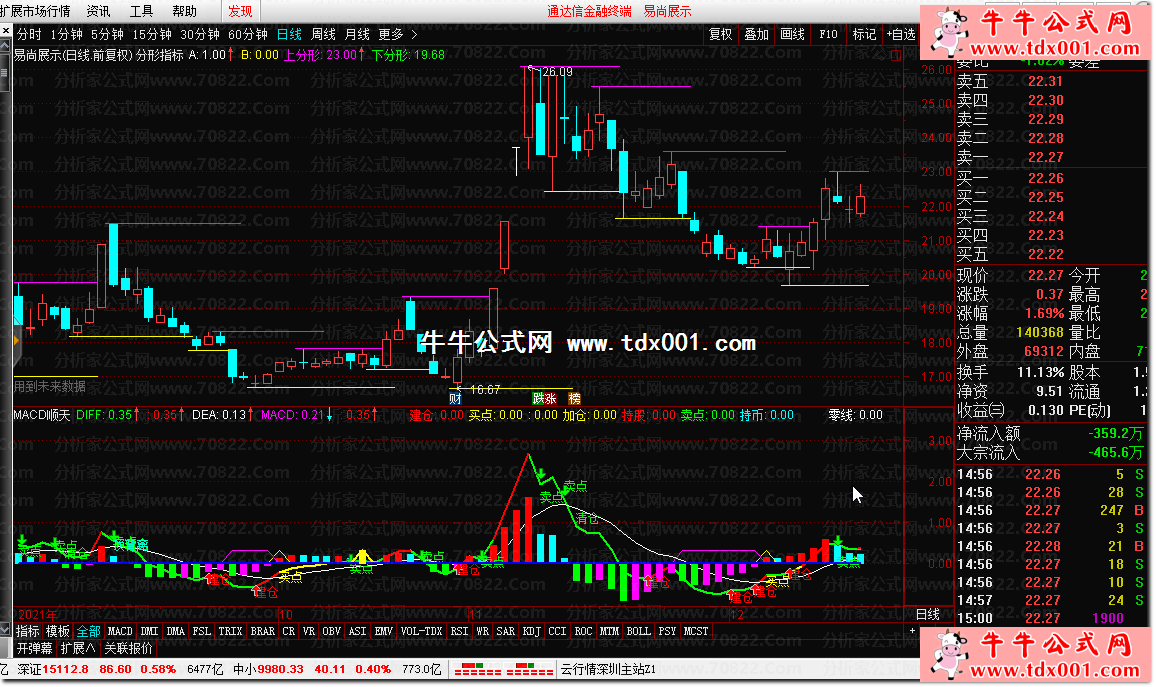Open F10 company info
This screenshot has height=687, width=1156.
click(x=828, y=34)
